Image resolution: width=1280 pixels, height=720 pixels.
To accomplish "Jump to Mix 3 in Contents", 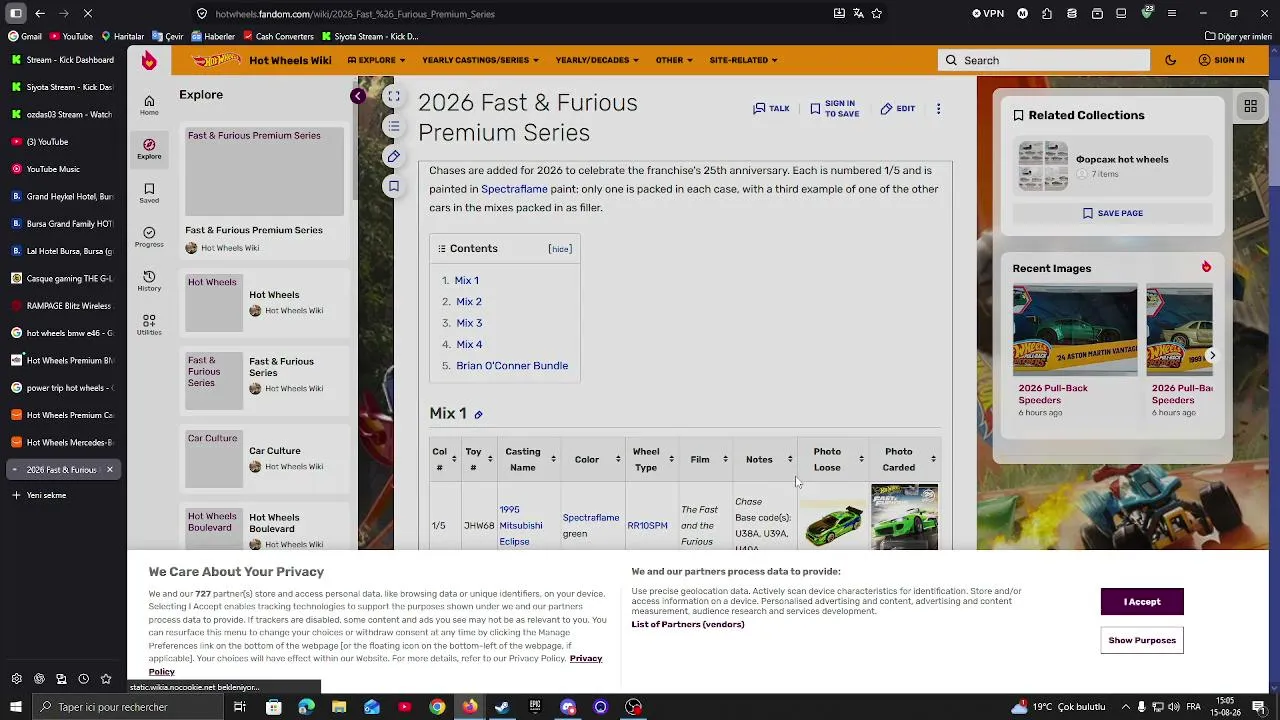I will pyautogui.click(x=469, y=323).
